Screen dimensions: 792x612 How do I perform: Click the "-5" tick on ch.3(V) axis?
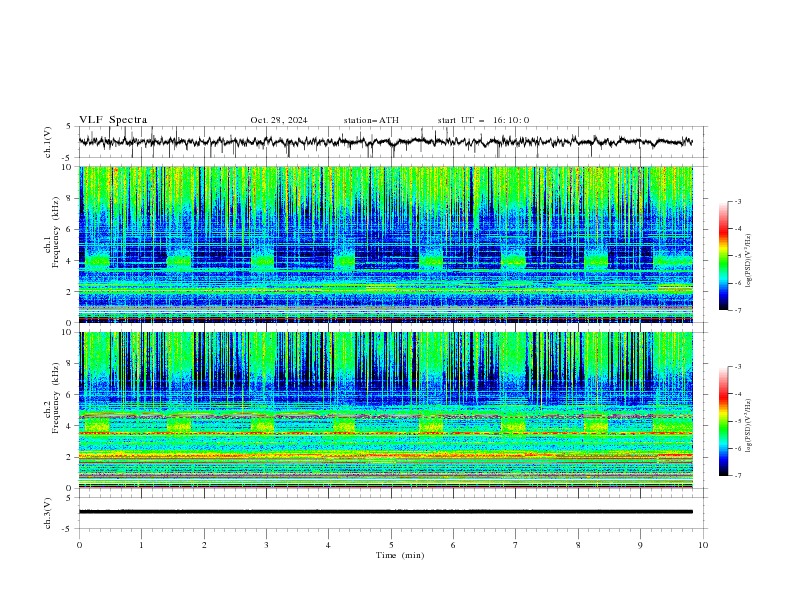(x=68, y=529)
